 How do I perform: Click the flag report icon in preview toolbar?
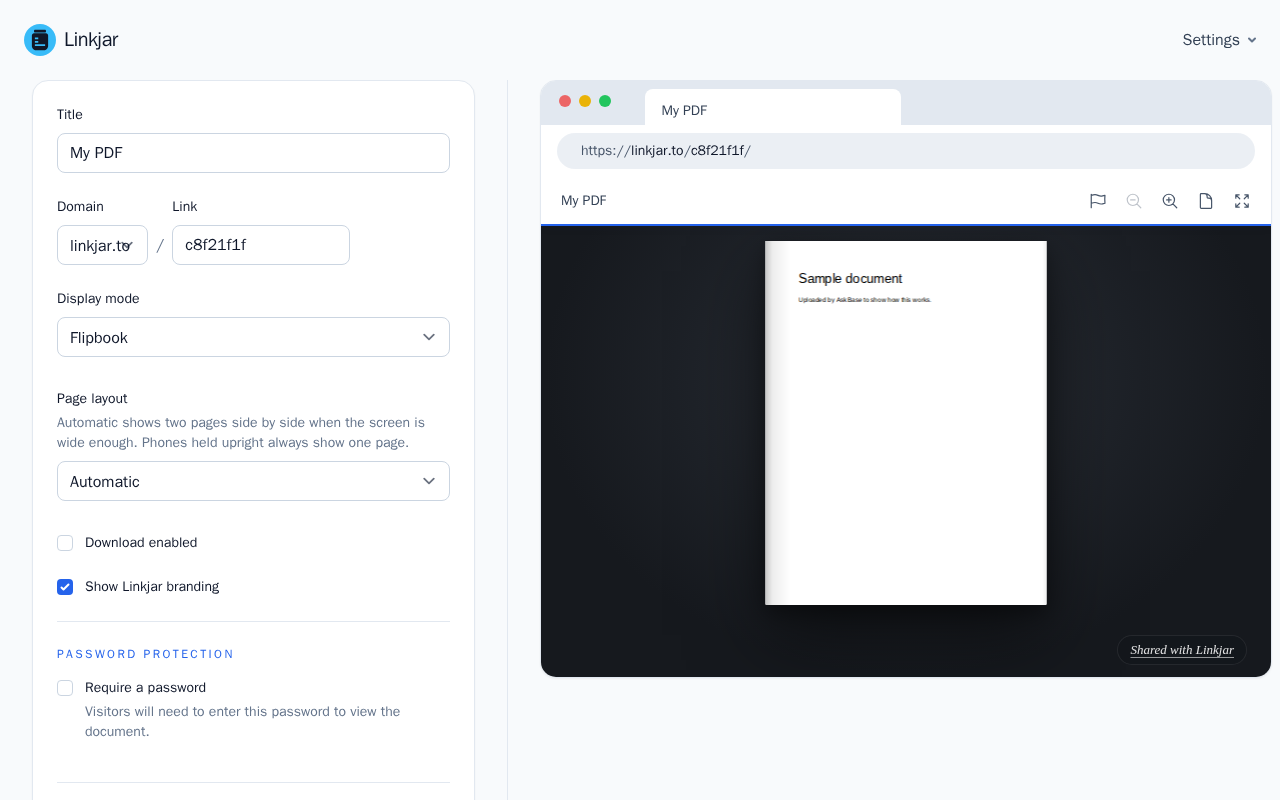coord(1098,201)
